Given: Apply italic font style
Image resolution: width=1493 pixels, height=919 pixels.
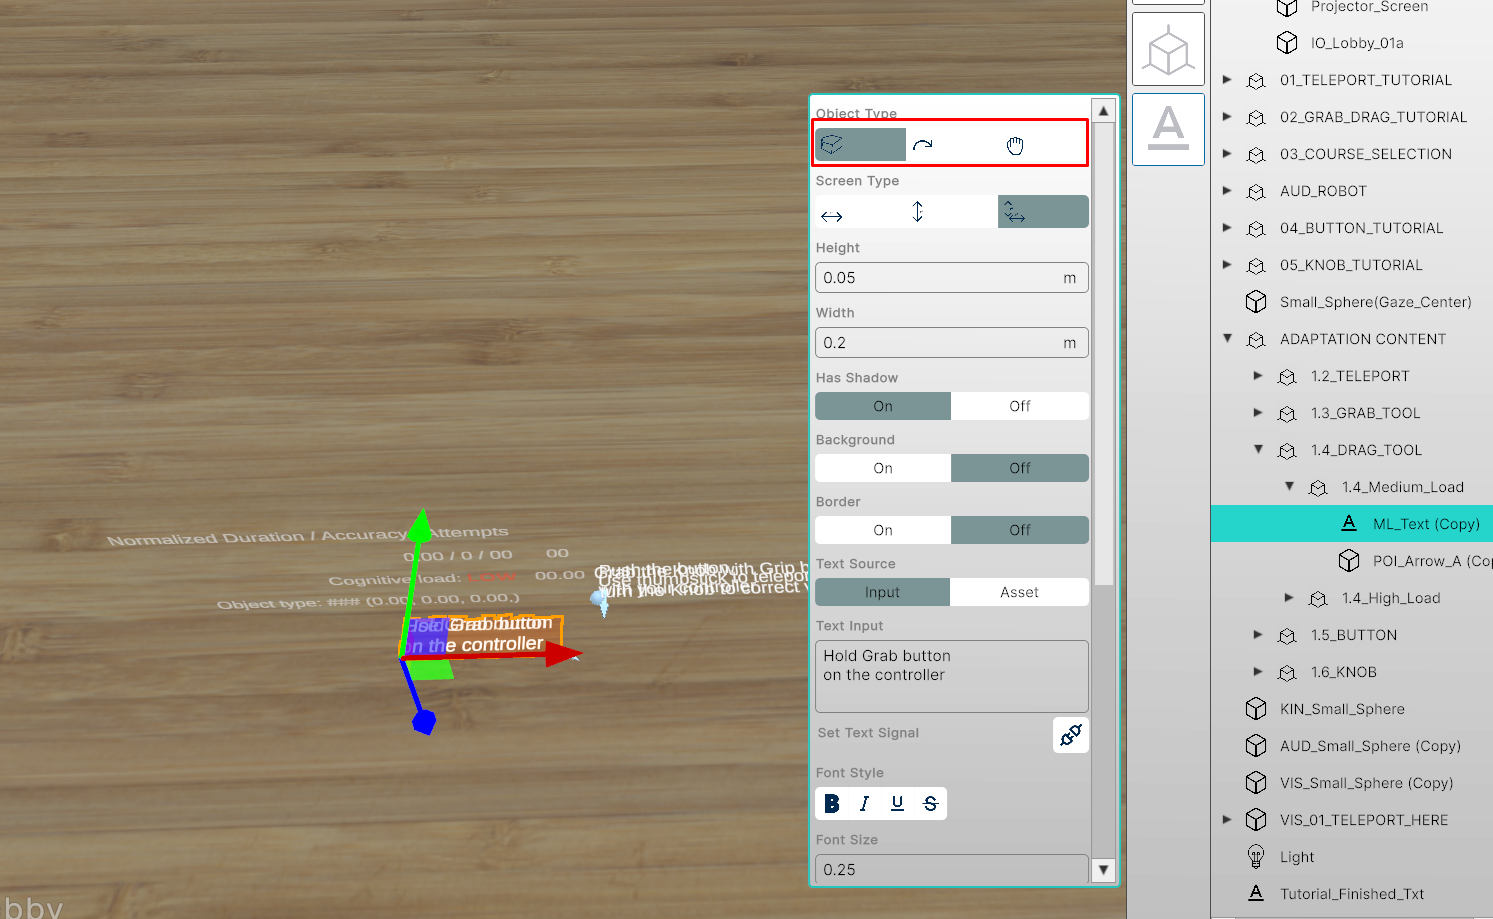Looking at the screenshot, I should [x=864, y=803].
